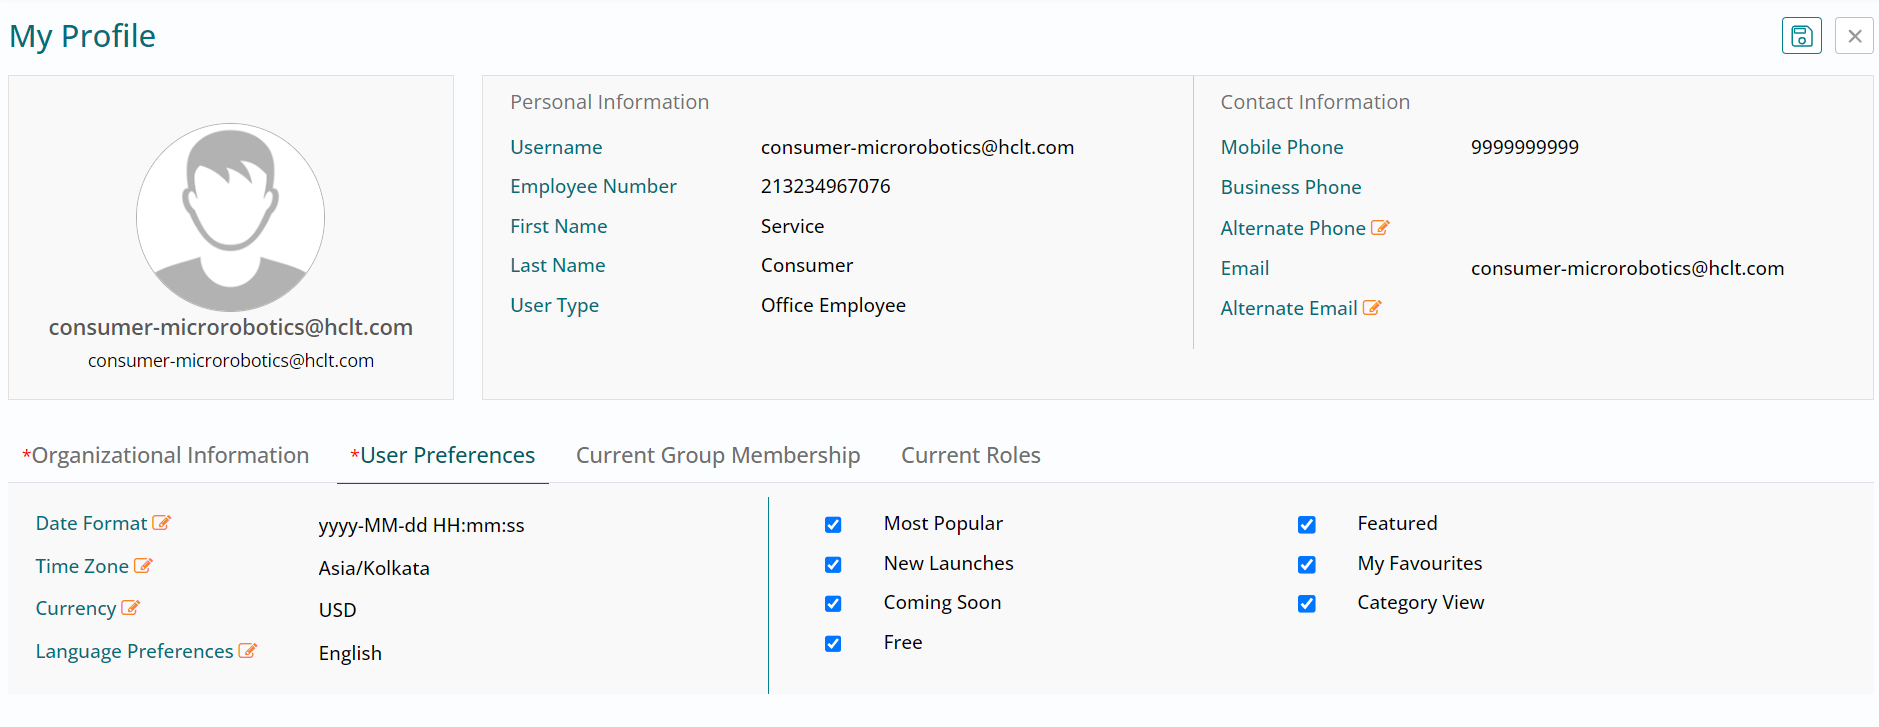1879x727 pixels.
Task: Edit the Currency preference
Action: pyautogui.click(x=131, y=608)
